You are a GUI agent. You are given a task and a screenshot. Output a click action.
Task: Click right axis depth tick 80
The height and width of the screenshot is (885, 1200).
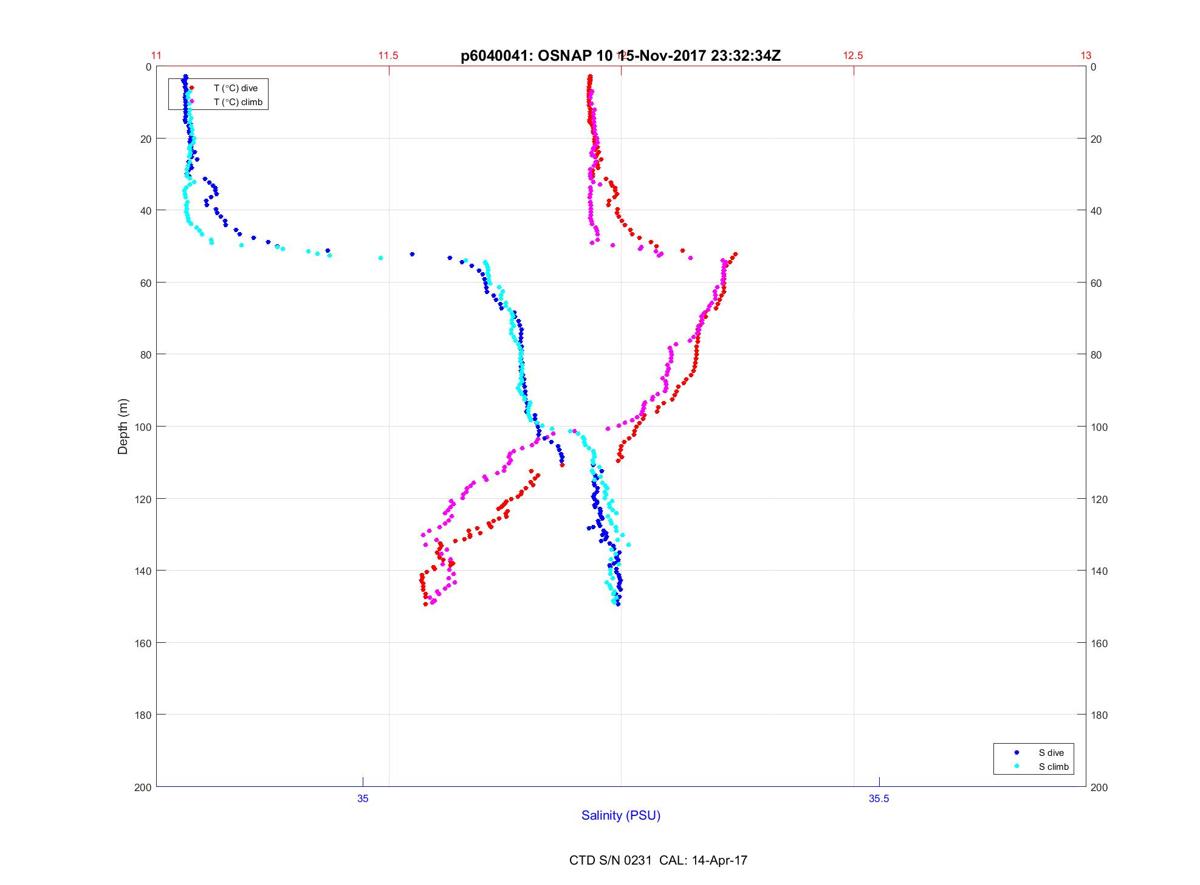click(1098, 355)
